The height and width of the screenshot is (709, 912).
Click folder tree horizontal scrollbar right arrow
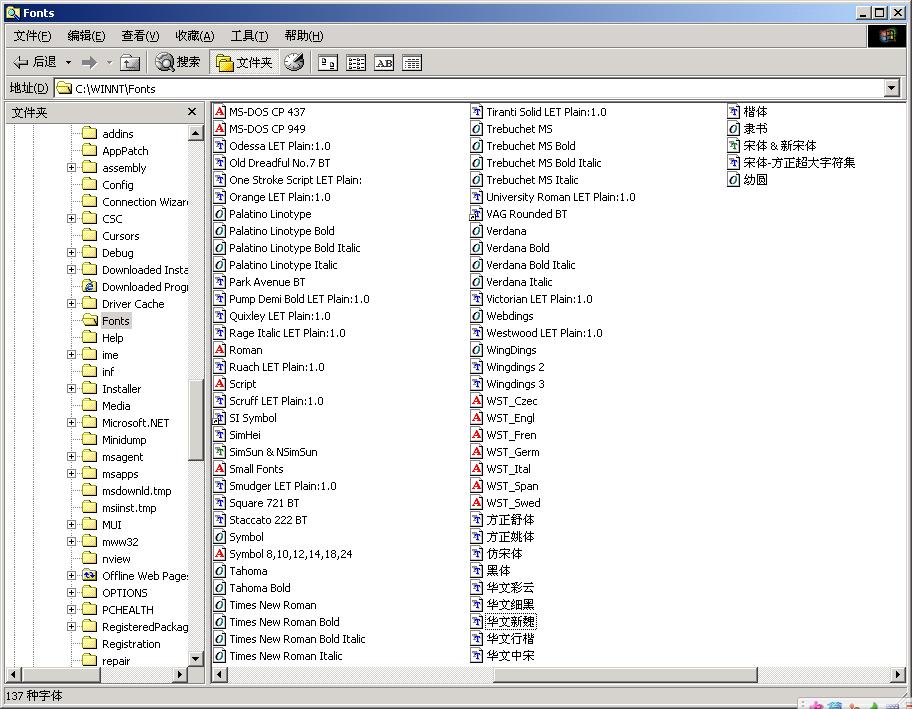(180, 675)
